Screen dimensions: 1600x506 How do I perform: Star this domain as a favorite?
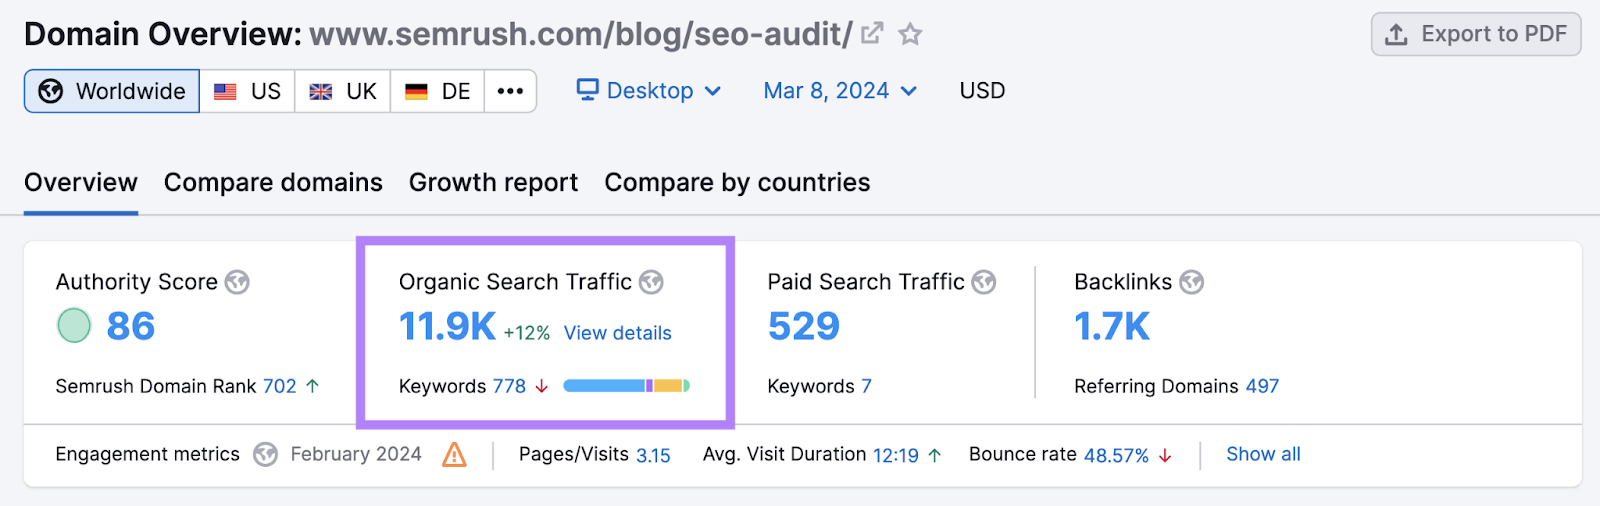tap(910, 34)
